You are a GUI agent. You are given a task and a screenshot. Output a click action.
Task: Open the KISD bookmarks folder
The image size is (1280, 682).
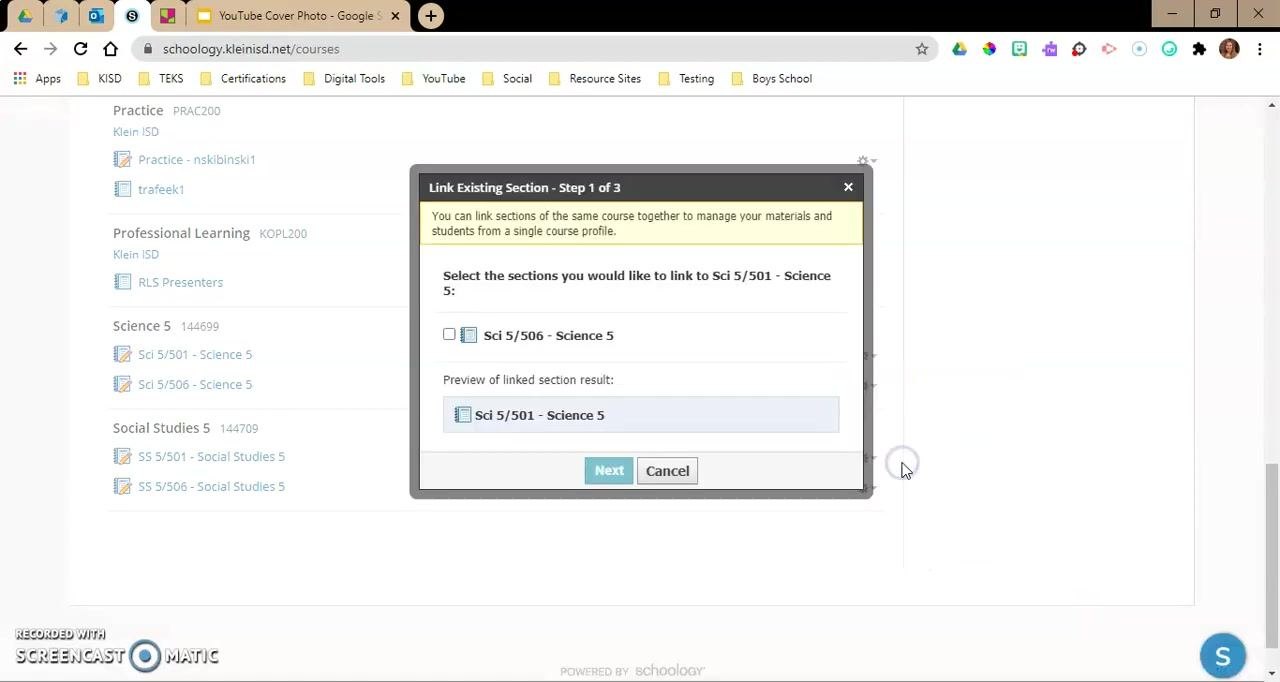99,78
